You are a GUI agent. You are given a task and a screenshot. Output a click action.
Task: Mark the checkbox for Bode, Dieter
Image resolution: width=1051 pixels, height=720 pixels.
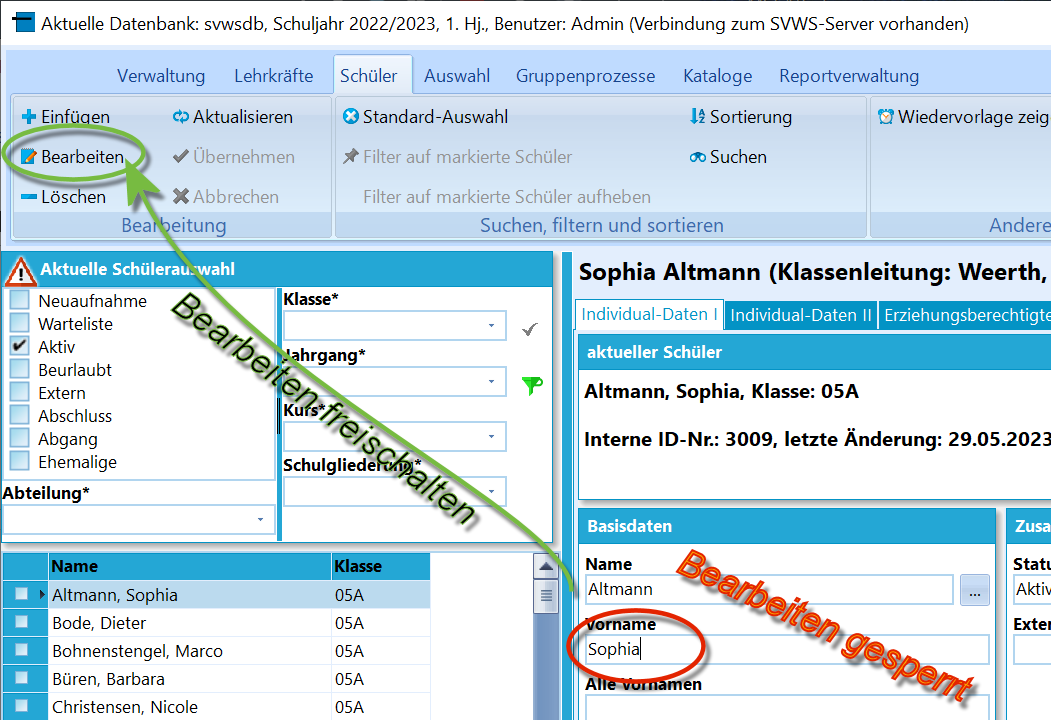tap(21, 621)
